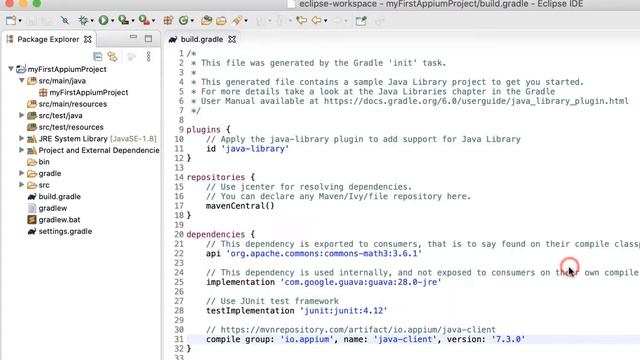Collapse the myFirstAppiumProject project node

click(x=11, y=69)
